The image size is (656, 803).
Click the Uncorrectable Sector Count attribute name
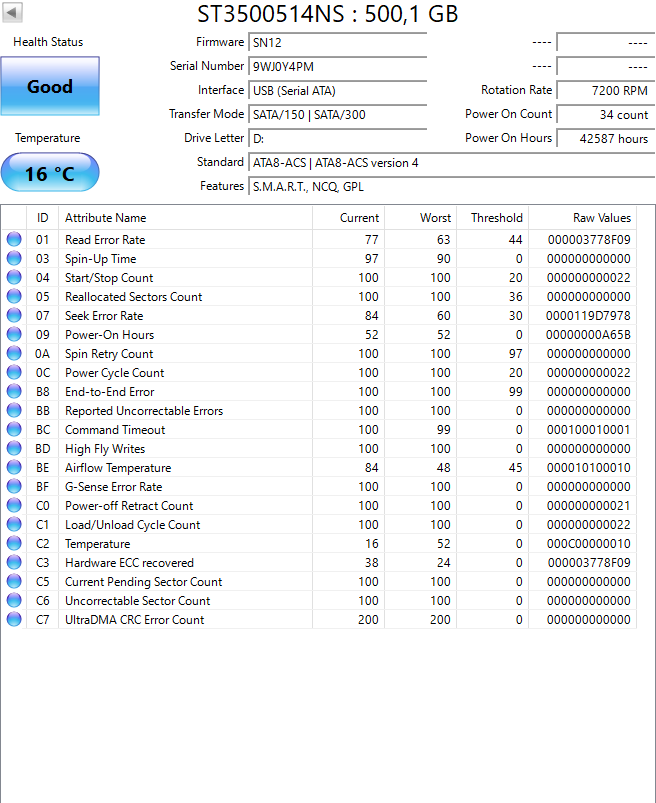[137, 601]
